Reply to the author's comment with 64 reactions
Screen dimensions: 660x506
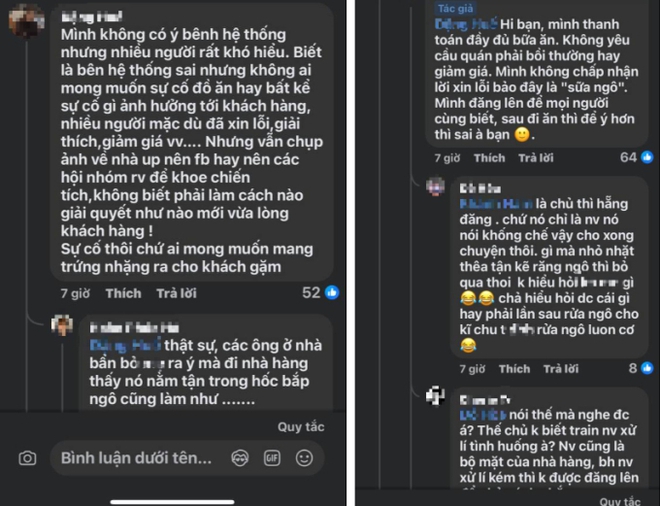tap(535, 158)
